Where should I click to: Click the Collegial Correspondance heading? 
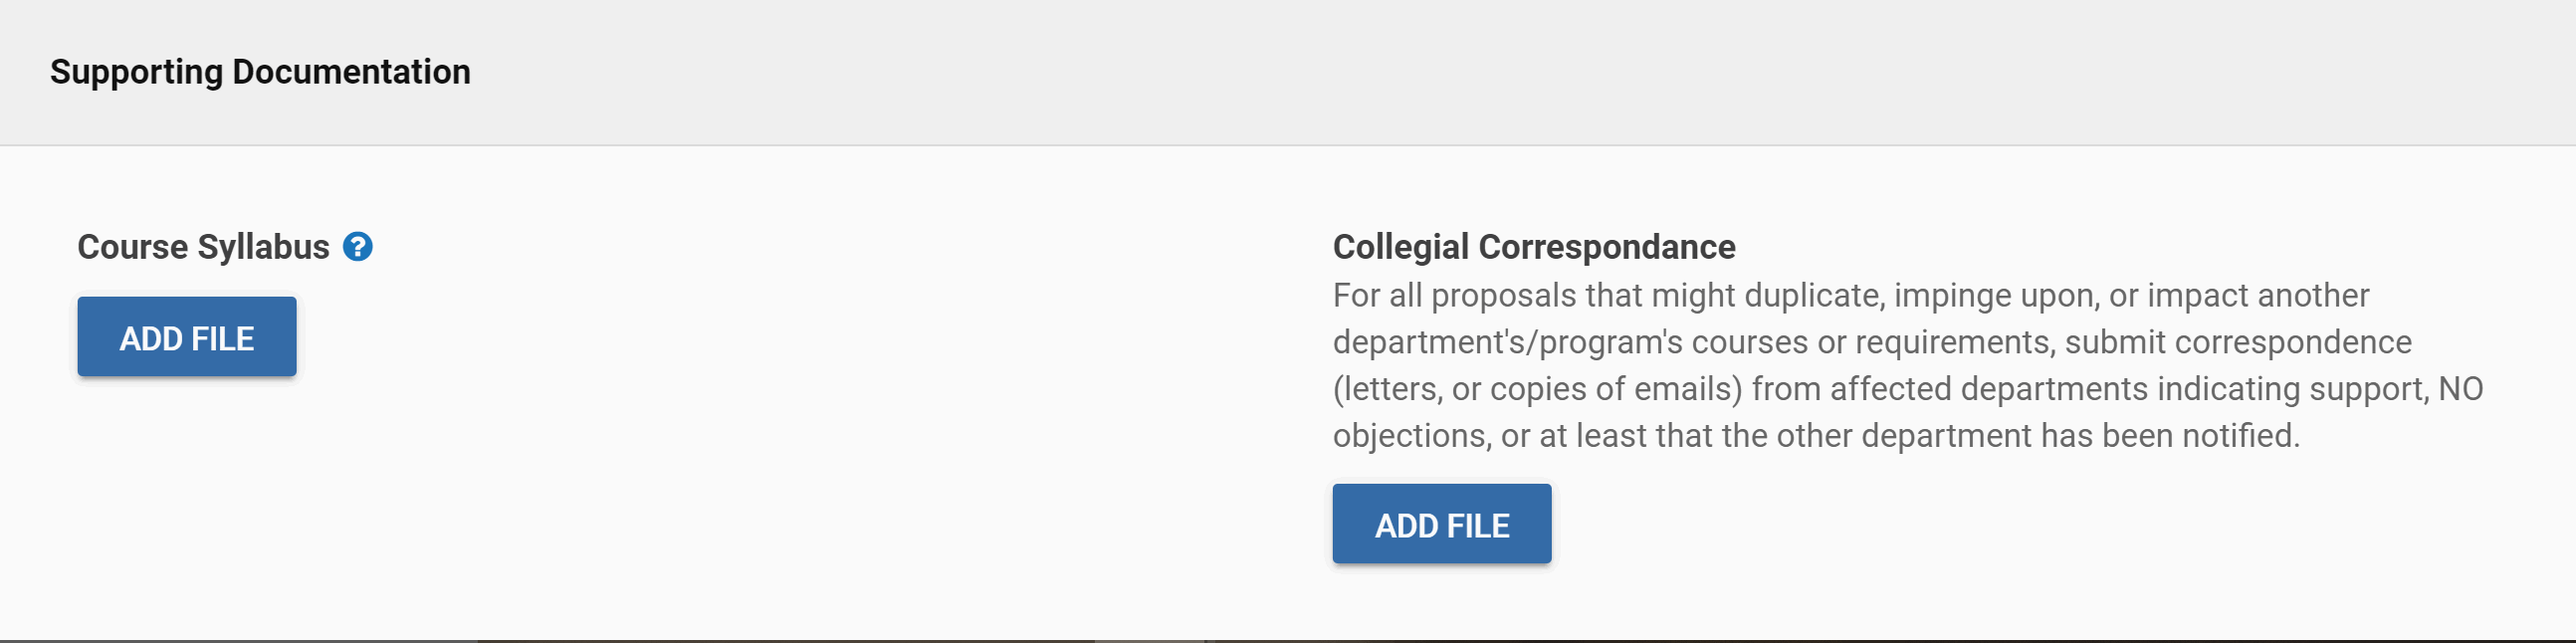pos(1534,247)
